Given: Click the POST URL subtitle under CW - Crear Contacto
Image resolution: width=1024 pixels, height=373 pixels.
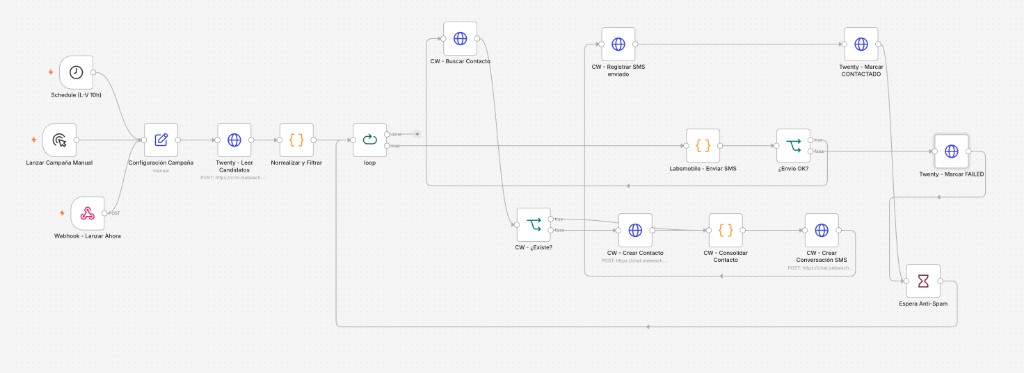Looking at the screenshot, I should (x=635, y=260).
